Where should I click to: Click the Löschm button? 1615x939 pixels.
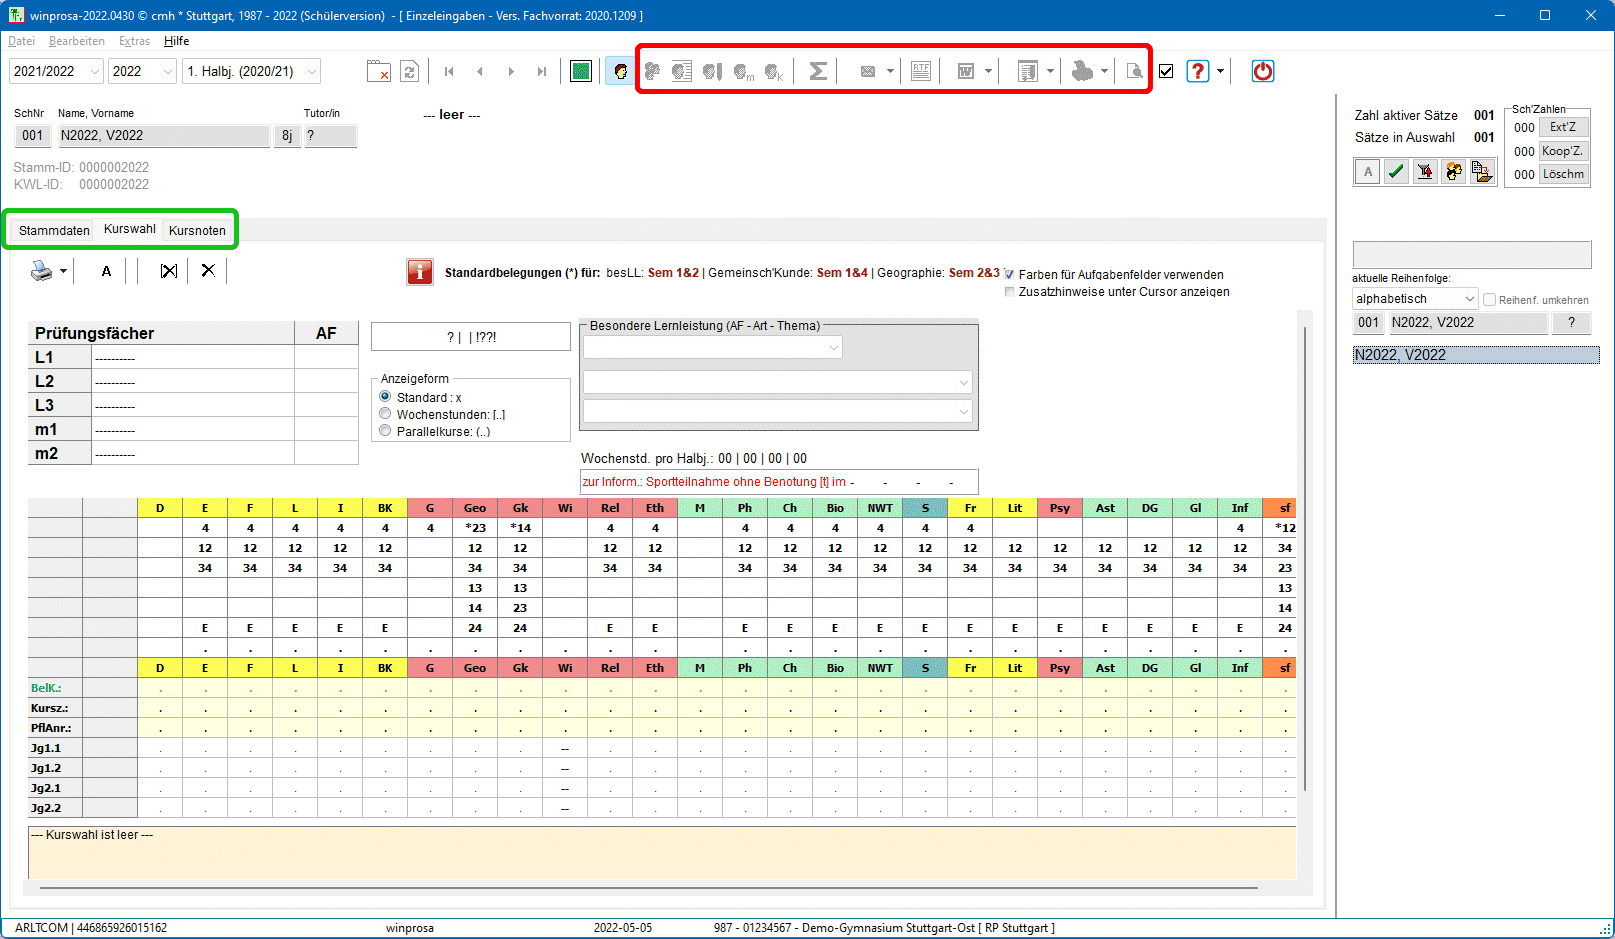(1563, 174)
